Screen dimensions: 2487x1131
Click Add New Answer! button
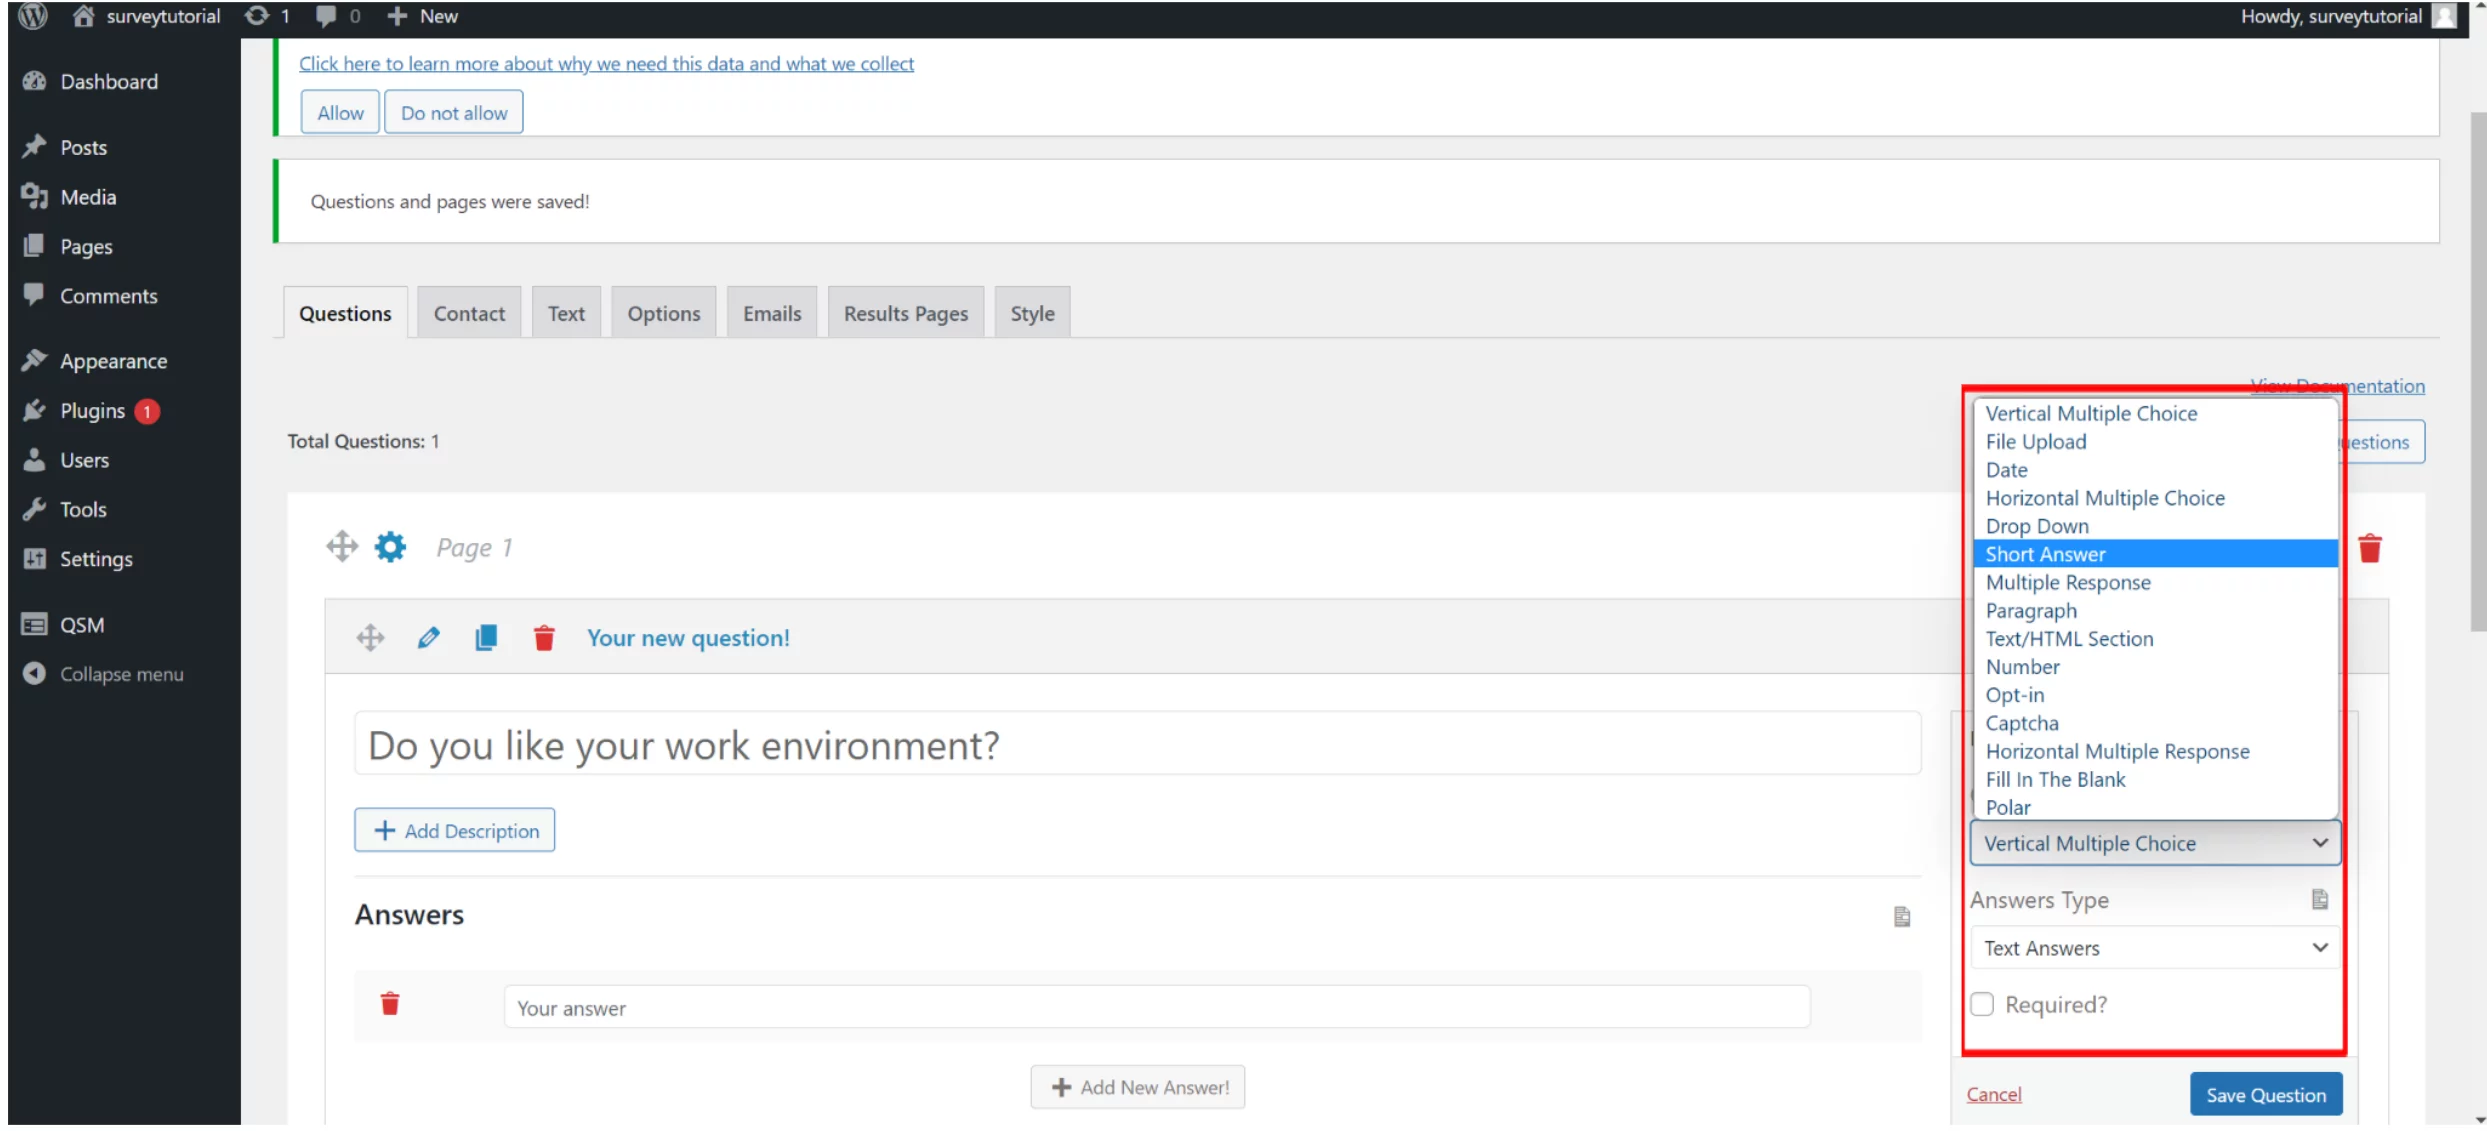tap(1138, 1087)
